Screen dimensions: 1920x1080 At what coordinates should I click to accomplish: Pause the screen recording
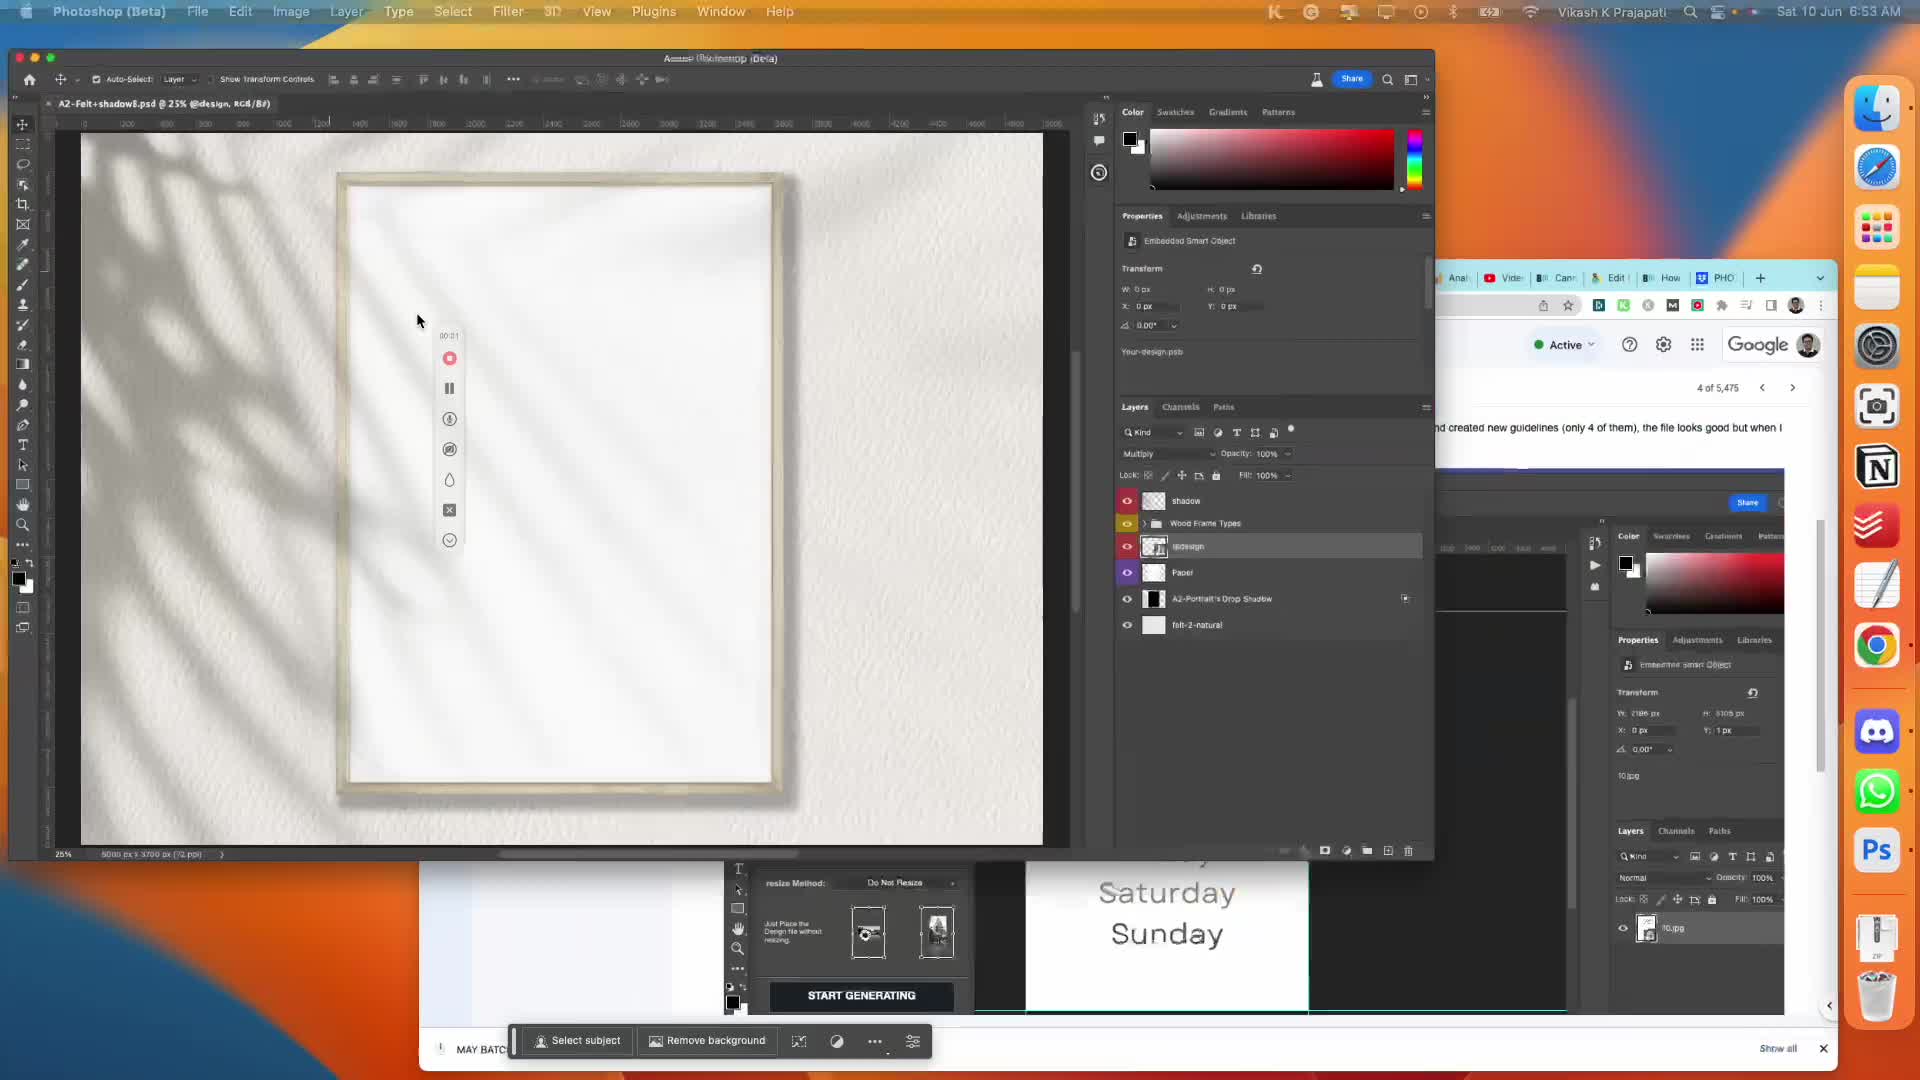[x=449, y=389]
